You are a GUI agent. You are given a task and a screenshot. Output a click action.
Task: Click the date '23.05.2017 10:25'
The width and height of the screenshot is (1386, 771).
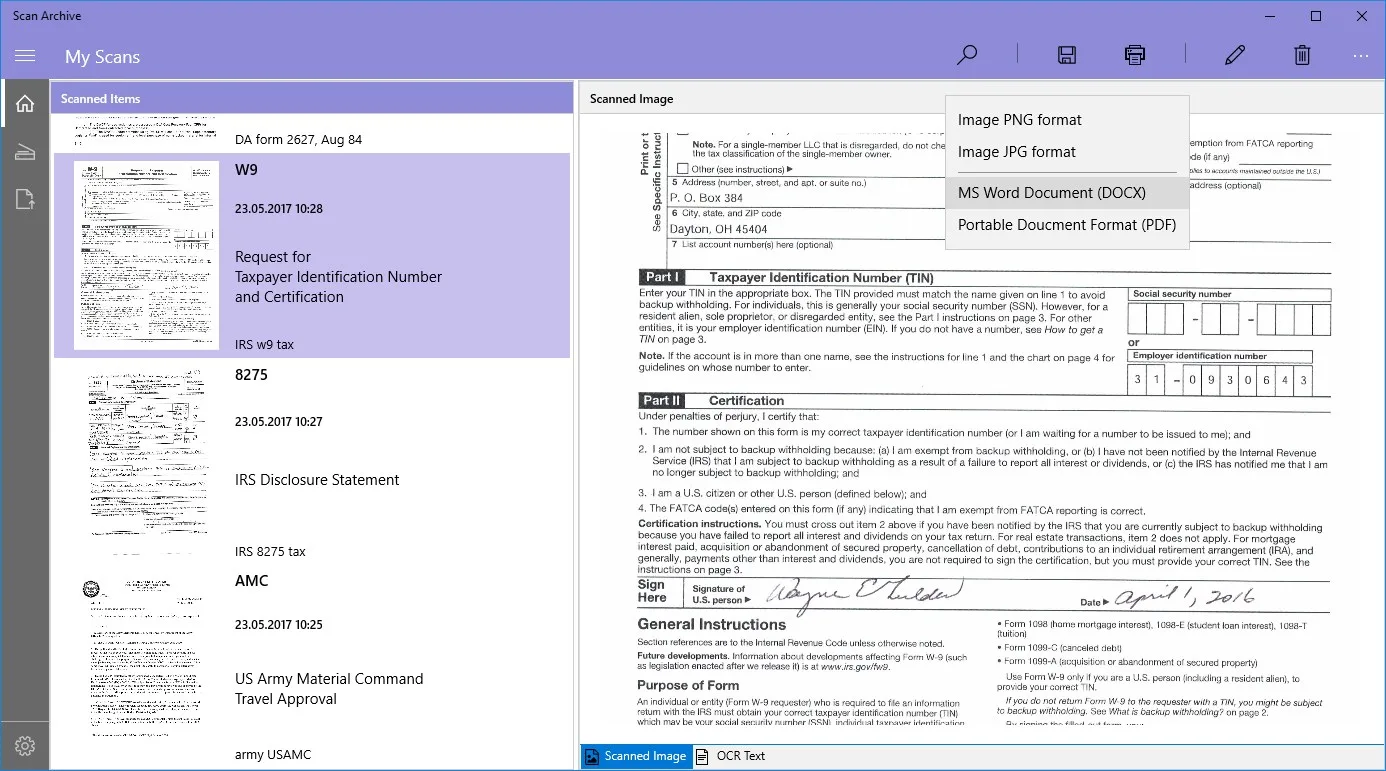pos(279,625)
